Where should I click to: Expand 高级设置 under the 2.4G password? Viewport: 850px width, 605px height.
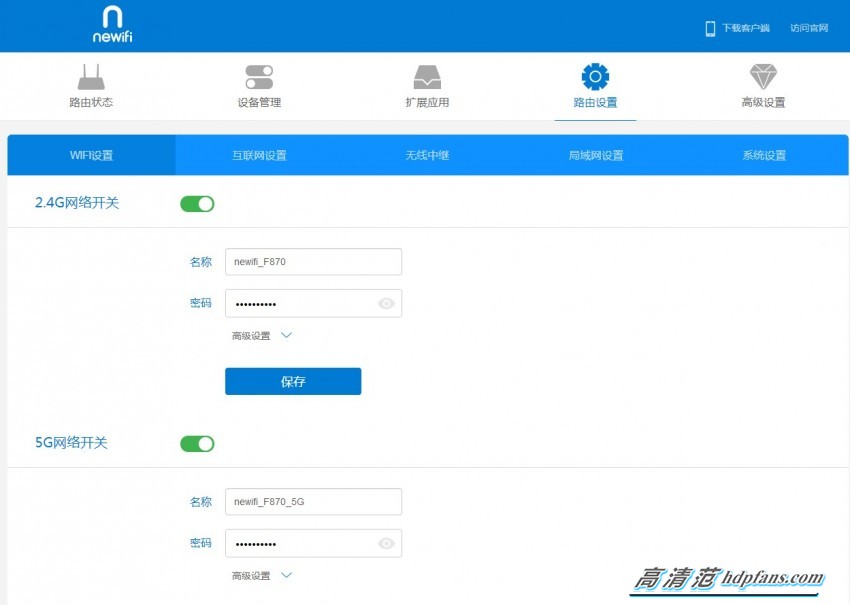[x=262, y=336]
